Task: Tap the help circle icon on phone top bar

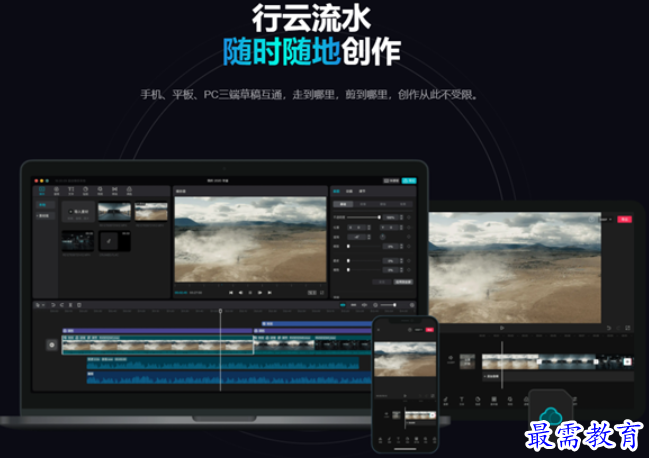Action: [x=410, y=330]
